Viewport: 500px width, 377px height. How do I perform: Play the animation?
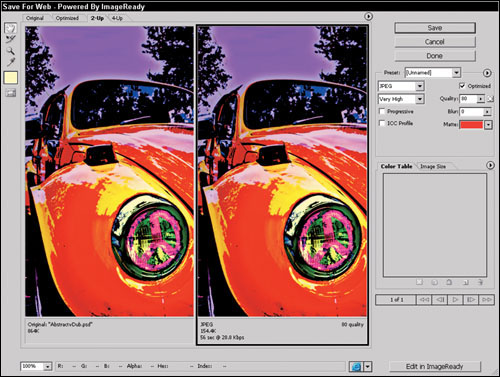[455, 300]
